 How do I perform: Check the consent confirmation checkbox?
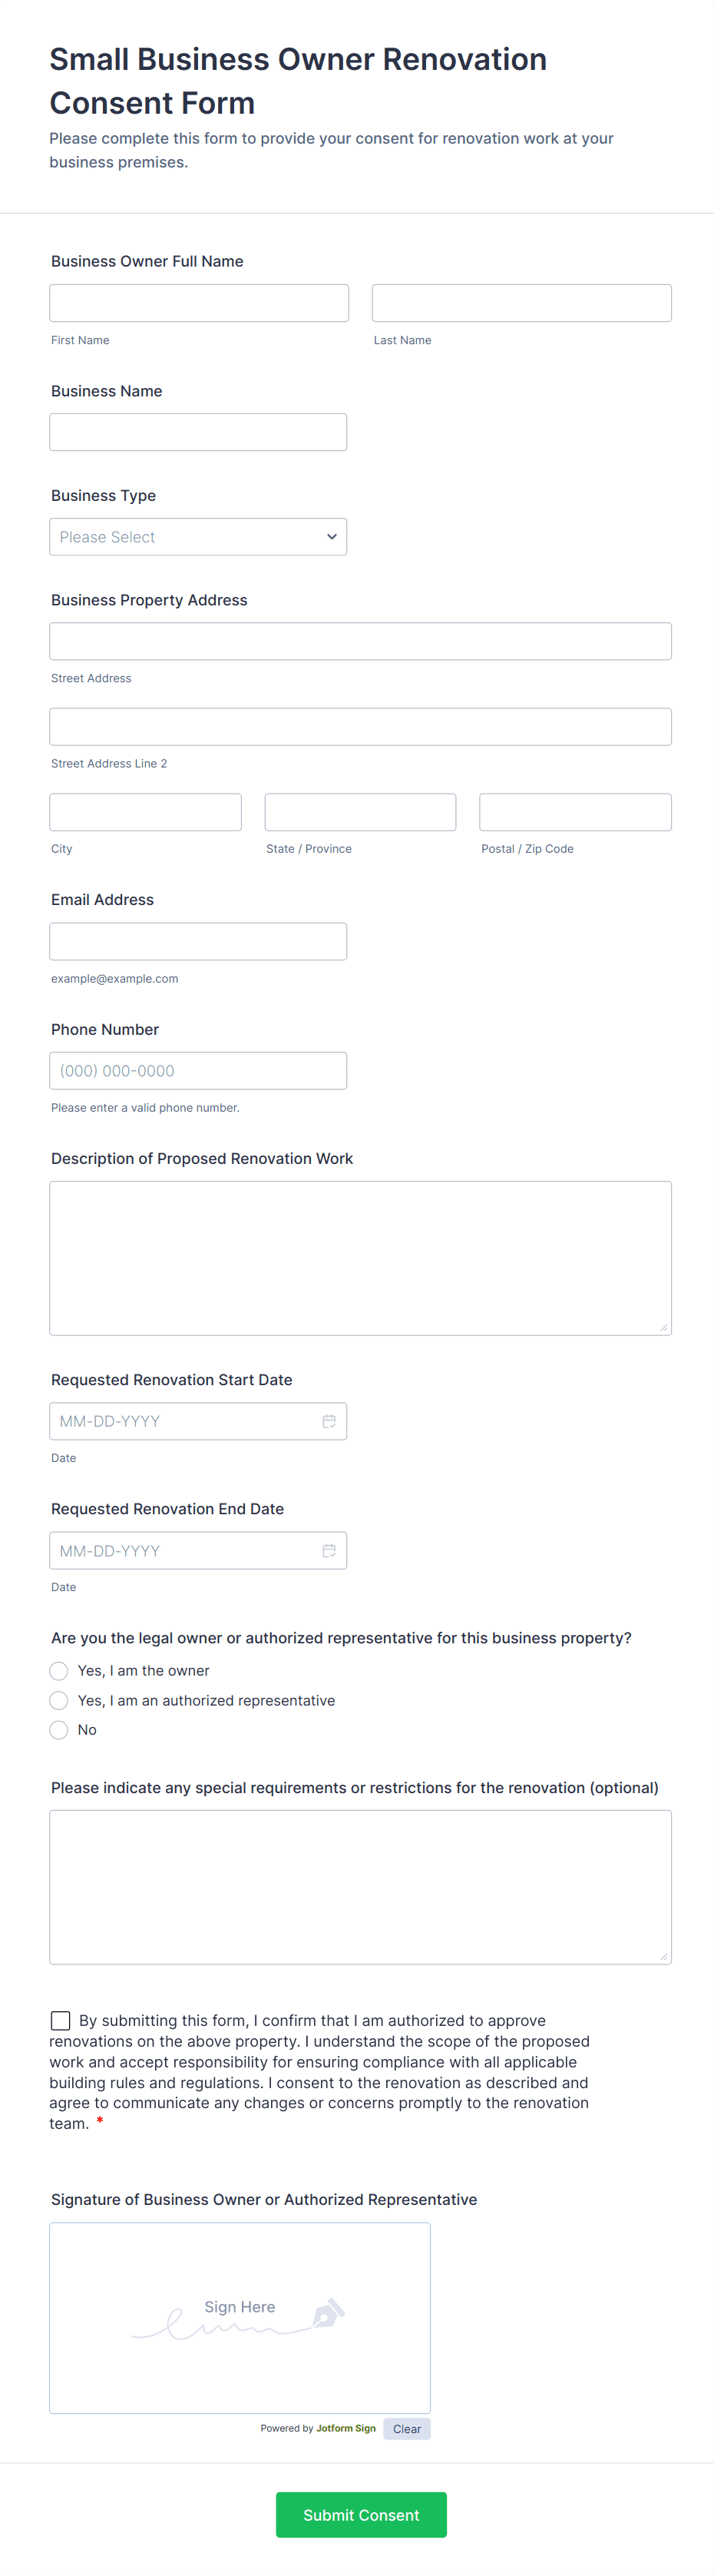61,2020
